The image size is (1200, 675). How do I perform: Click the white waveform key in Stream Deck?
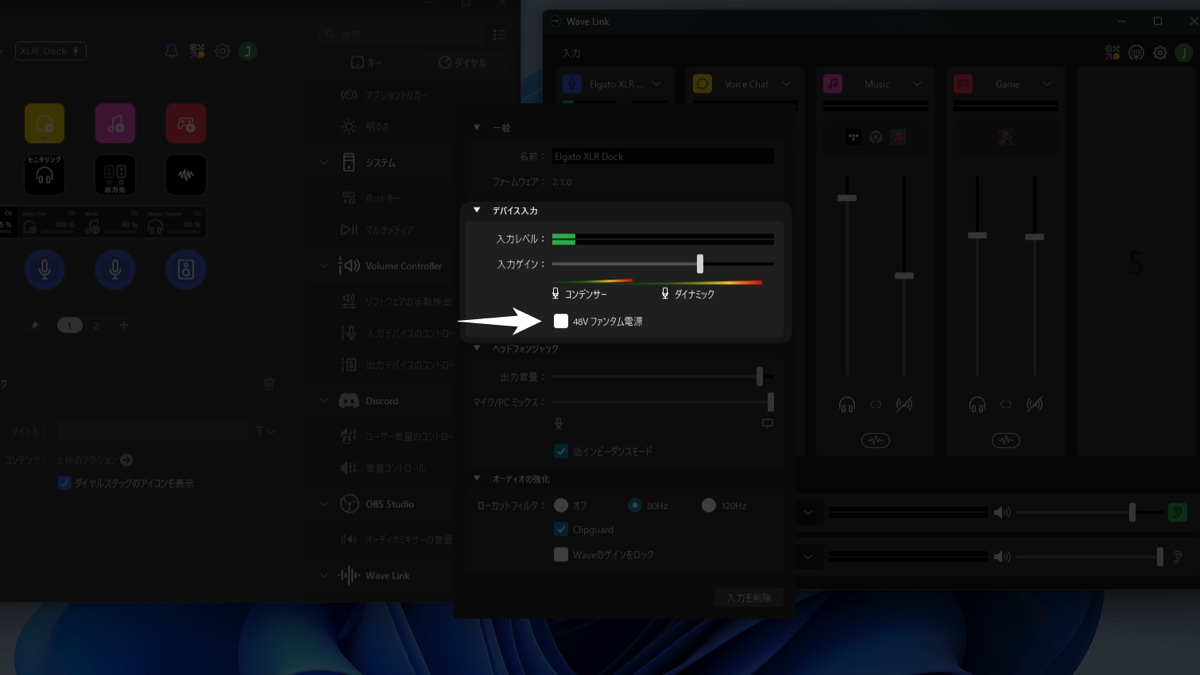click(186, 175)
